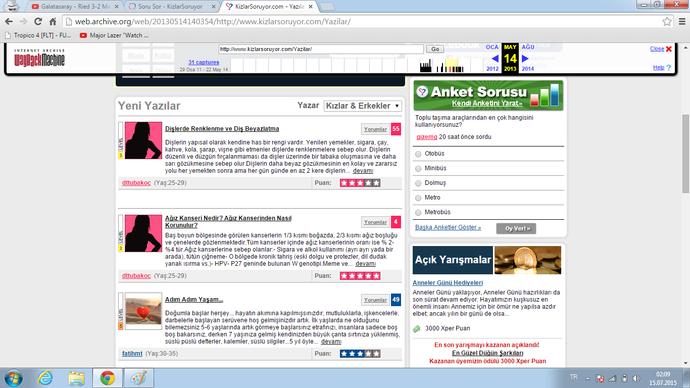
Task: Click the fatihmt author link
Action: (x=132, y=354)
